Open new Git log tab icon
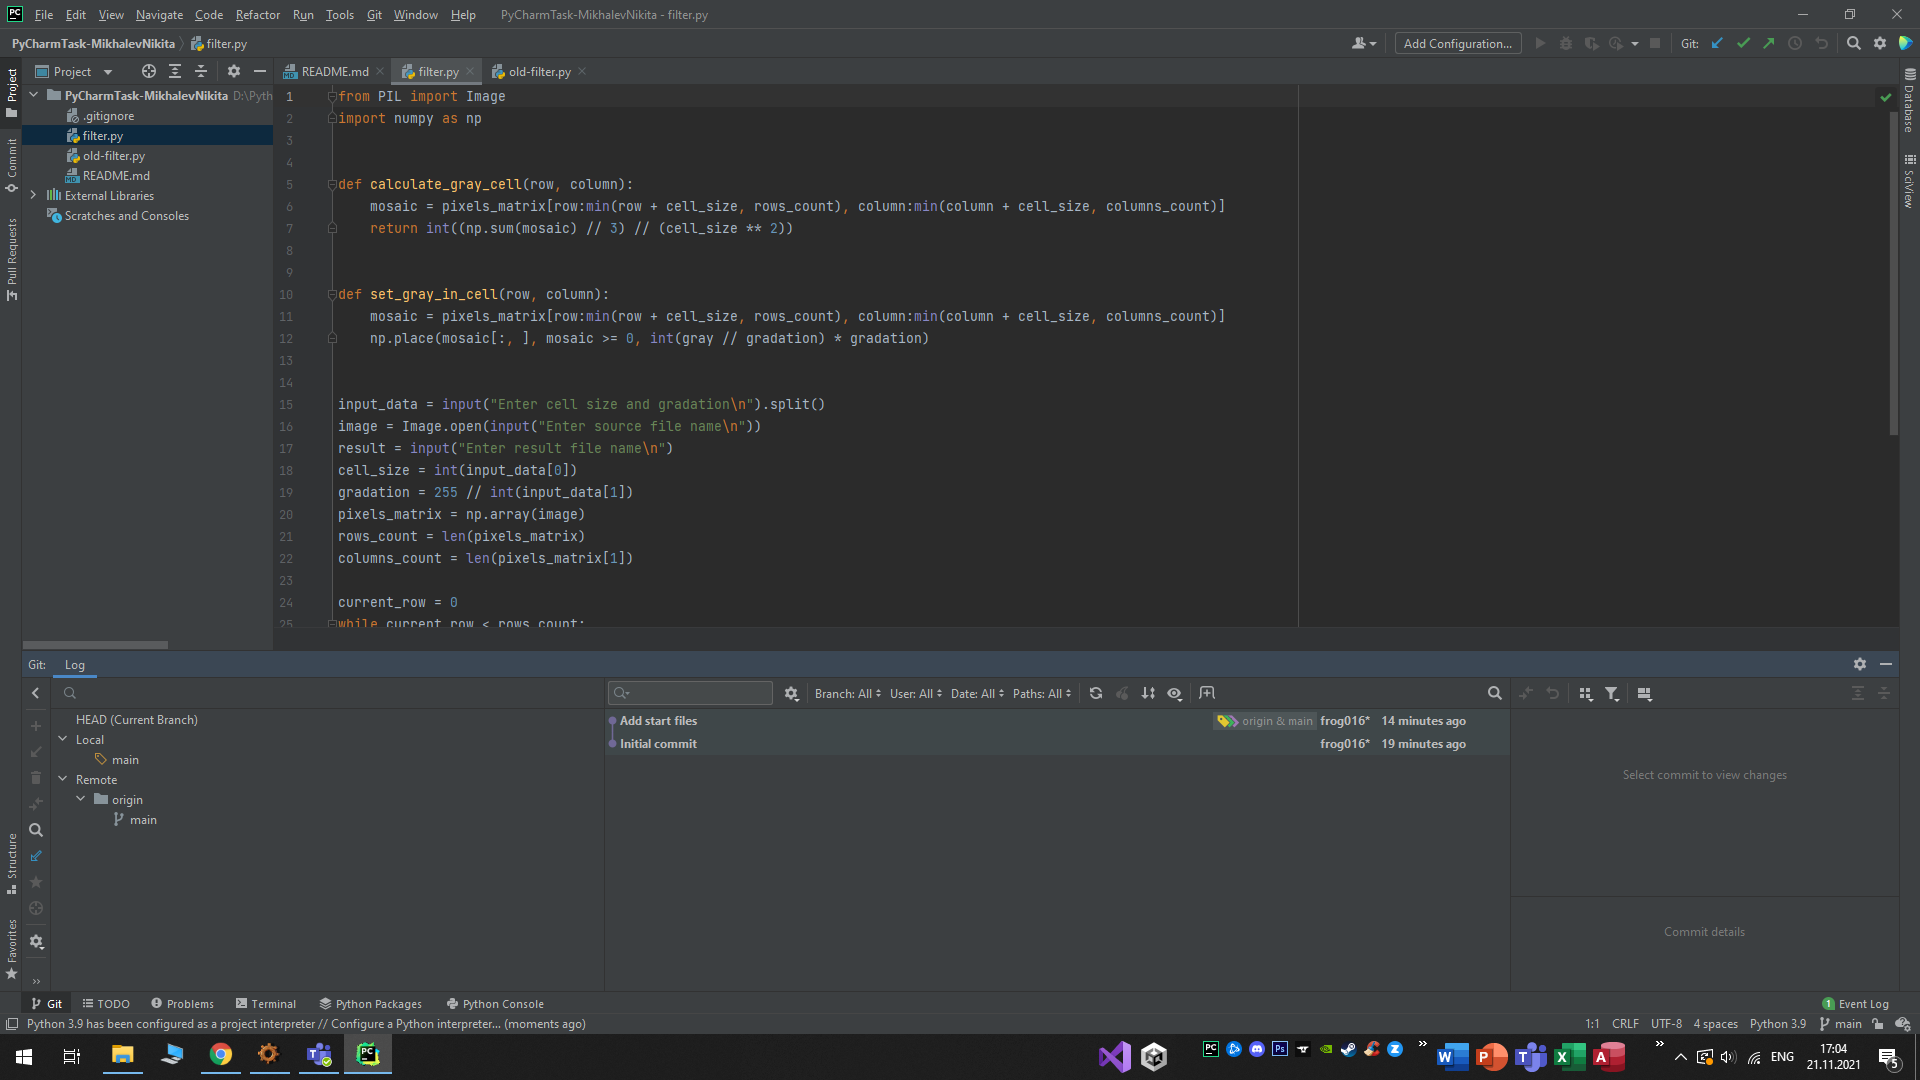 tap(1207, 694)
